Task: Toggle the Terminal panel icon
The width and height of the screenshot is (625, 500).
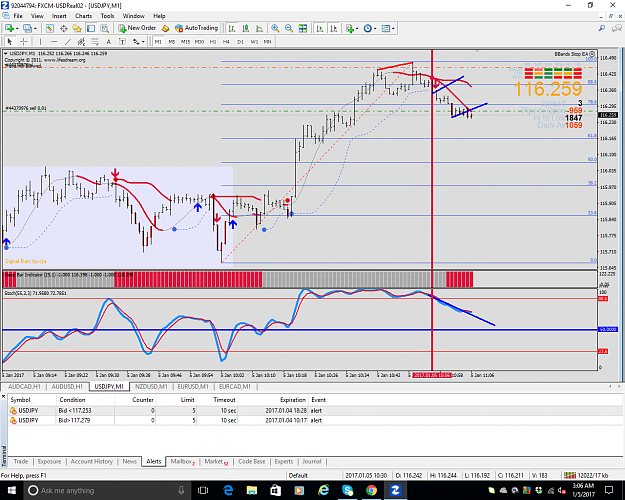Action: pos(91,28)
